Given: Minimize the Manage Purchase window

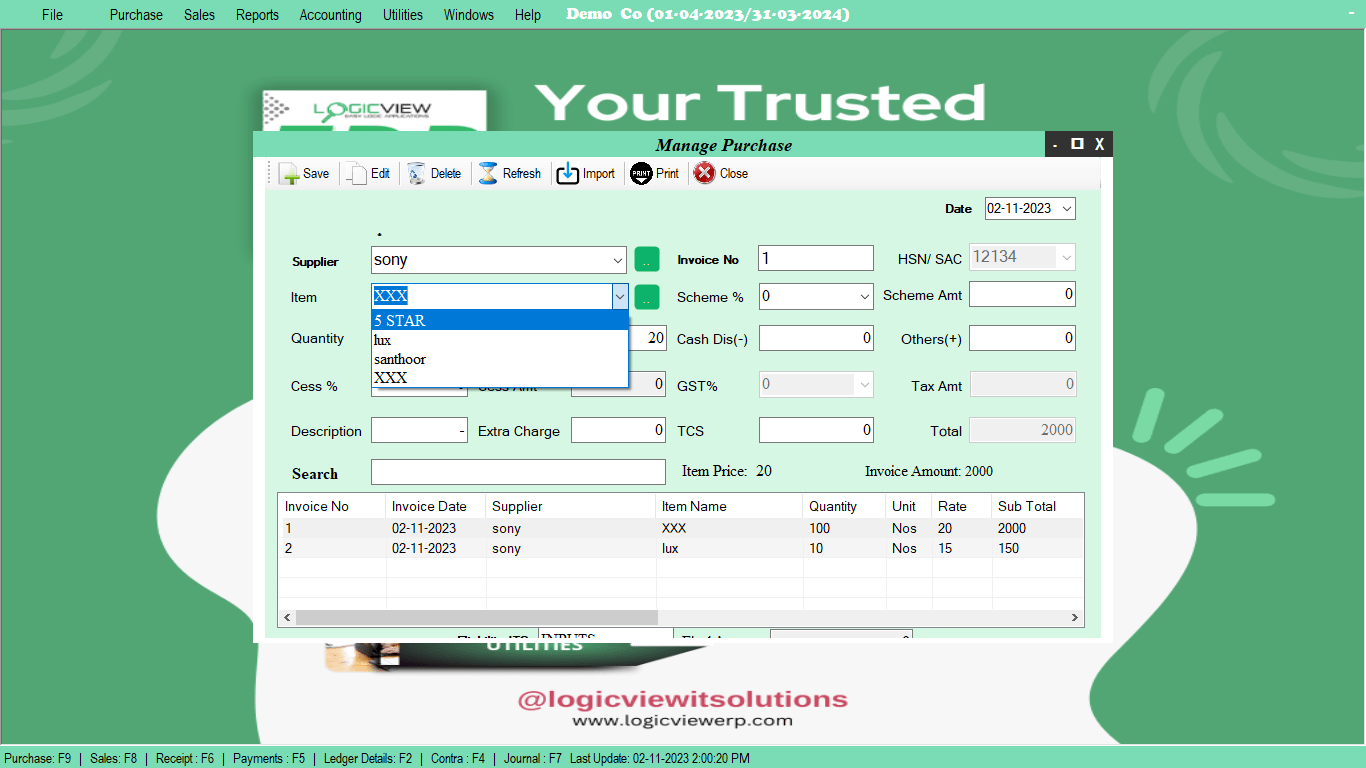Looking at the screenshot, I should click(1055, 144).
